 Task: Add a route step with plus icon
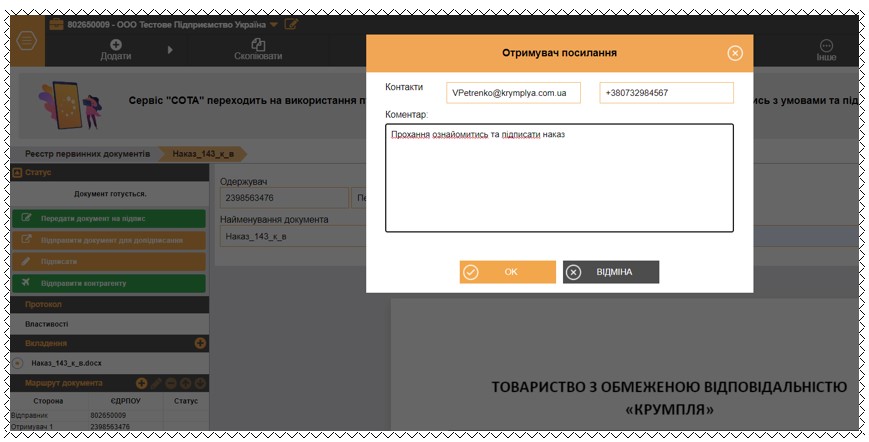141,383
